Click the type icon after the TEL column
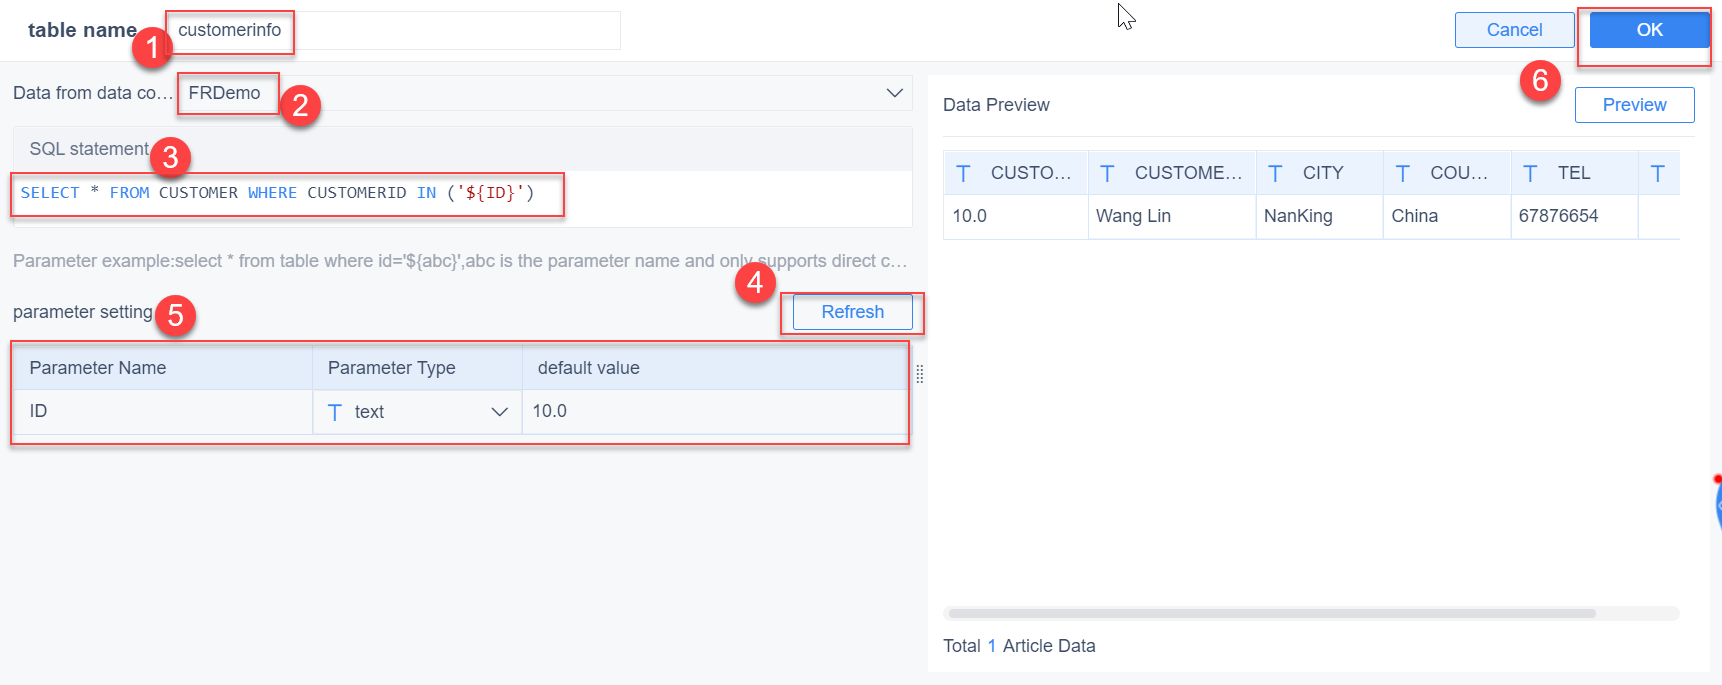 click(1657, 174)
